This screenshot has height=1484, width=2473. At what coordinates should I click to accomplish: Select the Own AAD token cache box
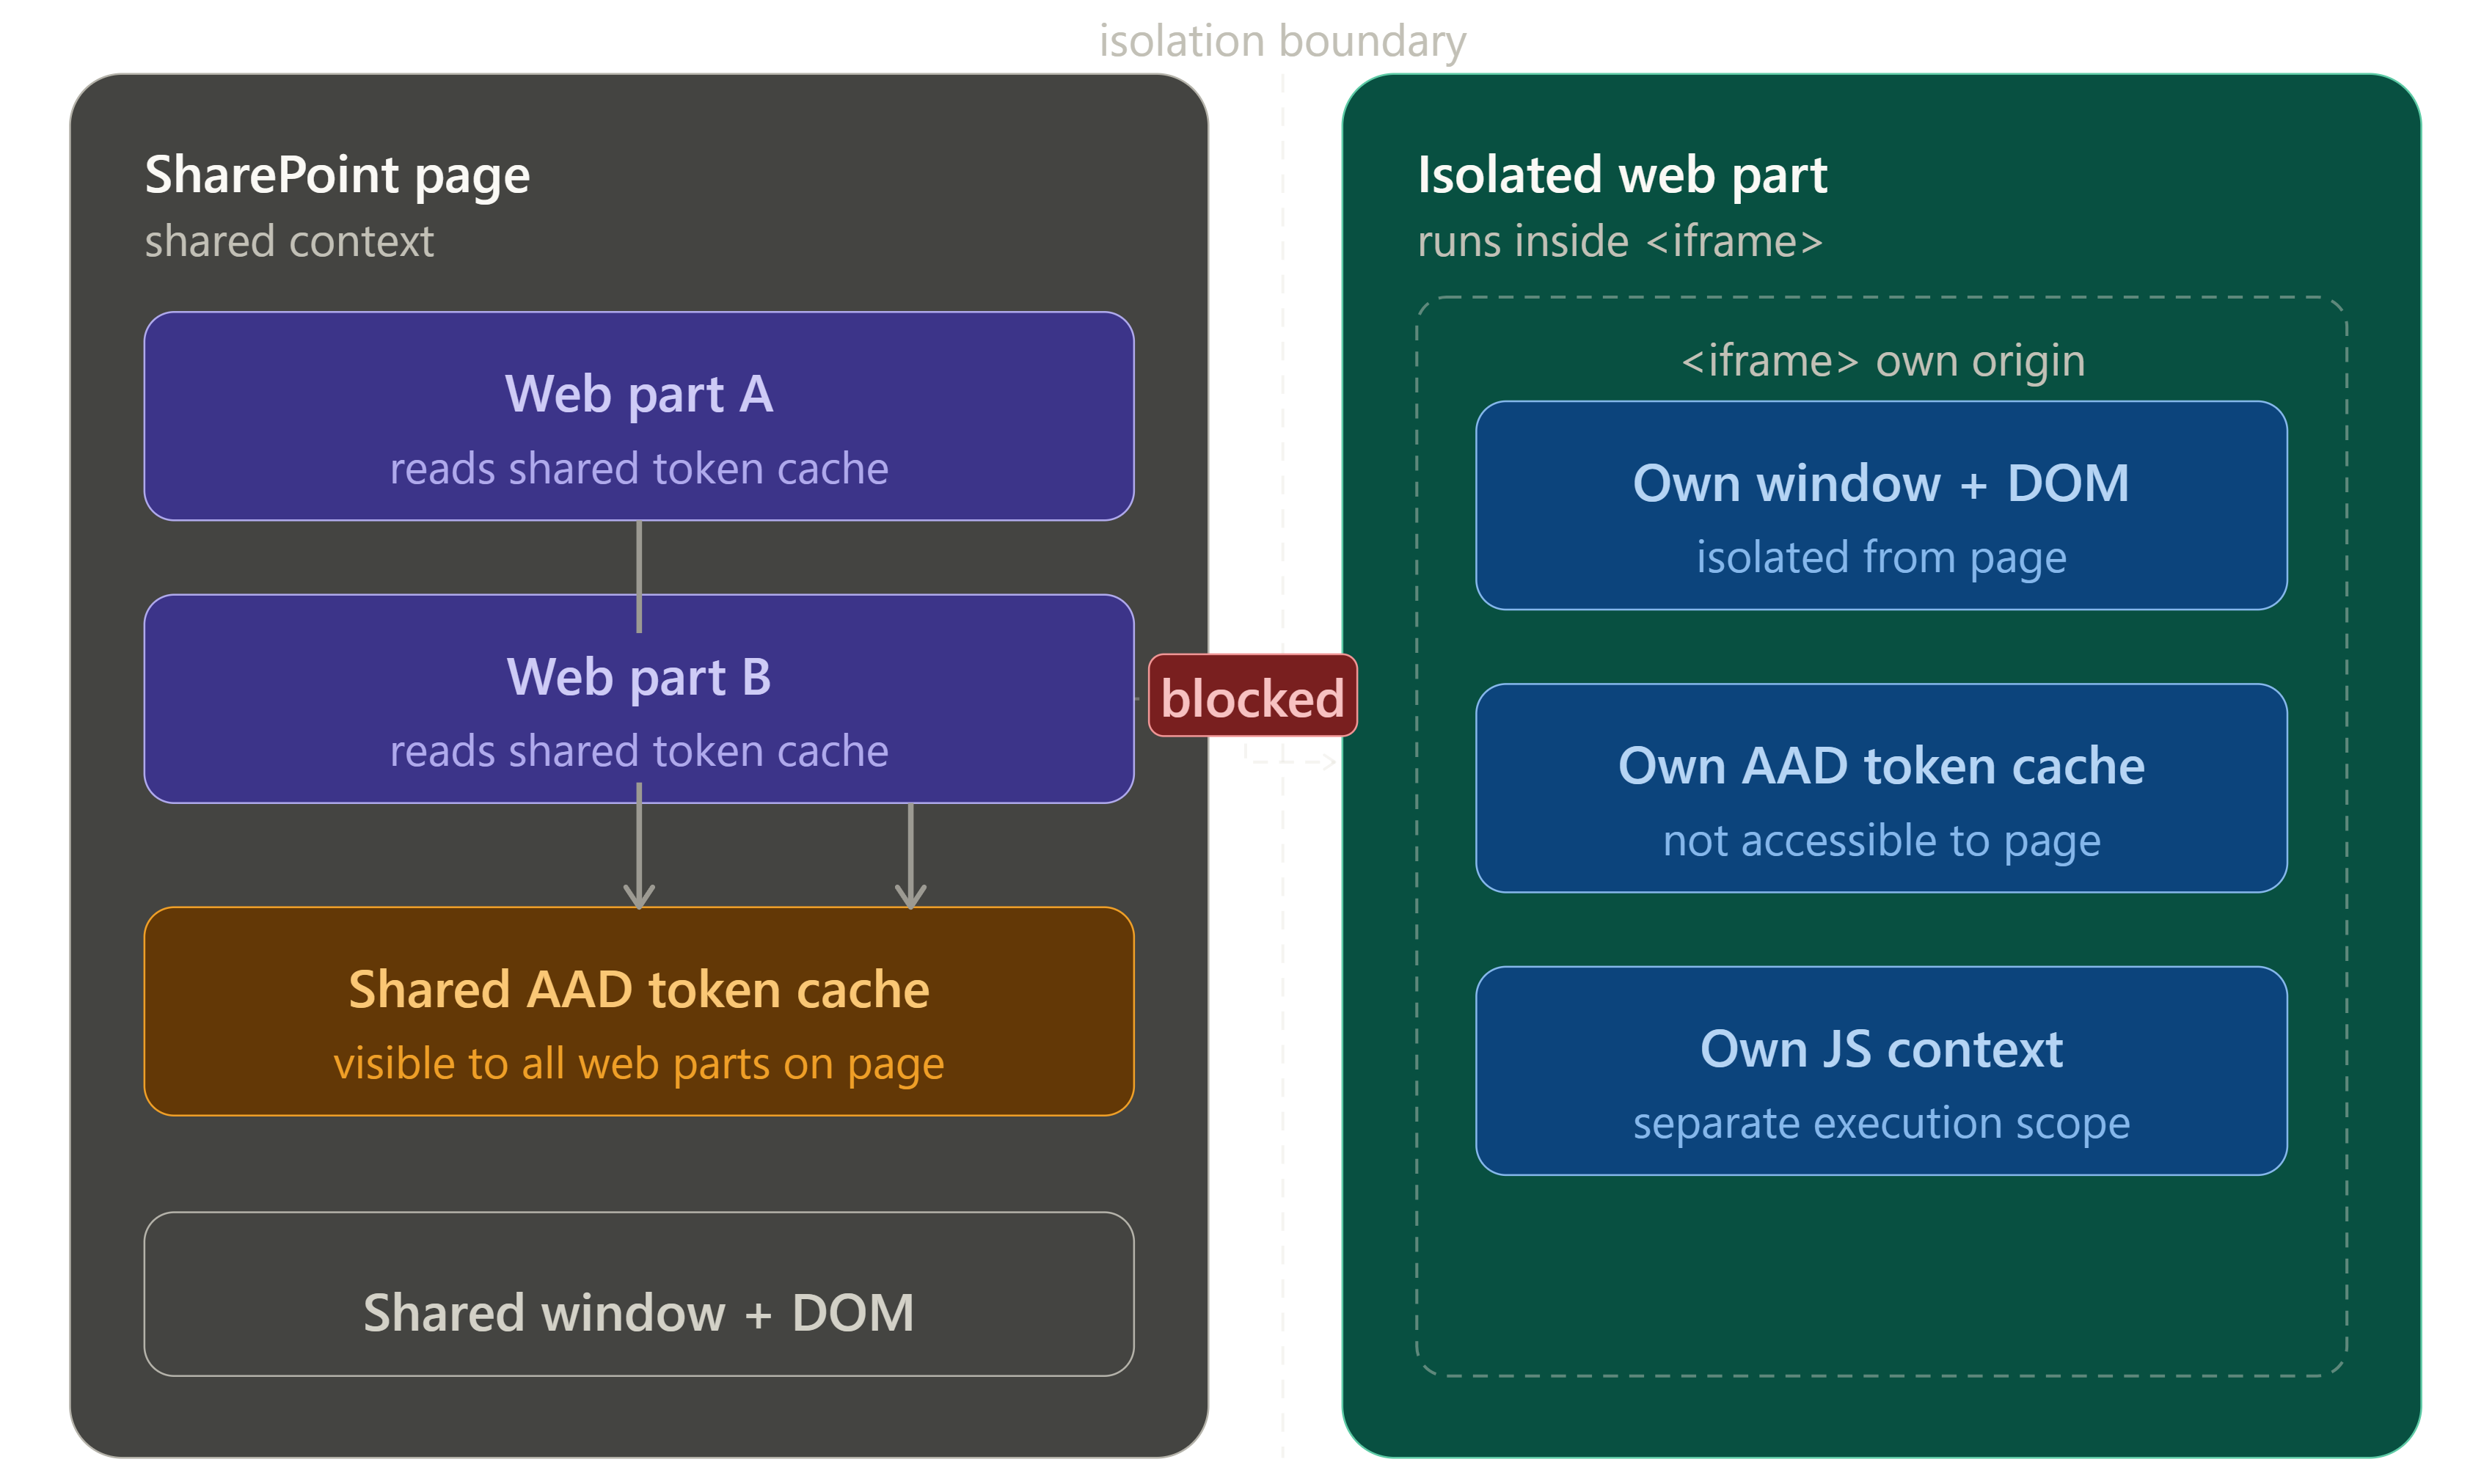(1881, 788)
